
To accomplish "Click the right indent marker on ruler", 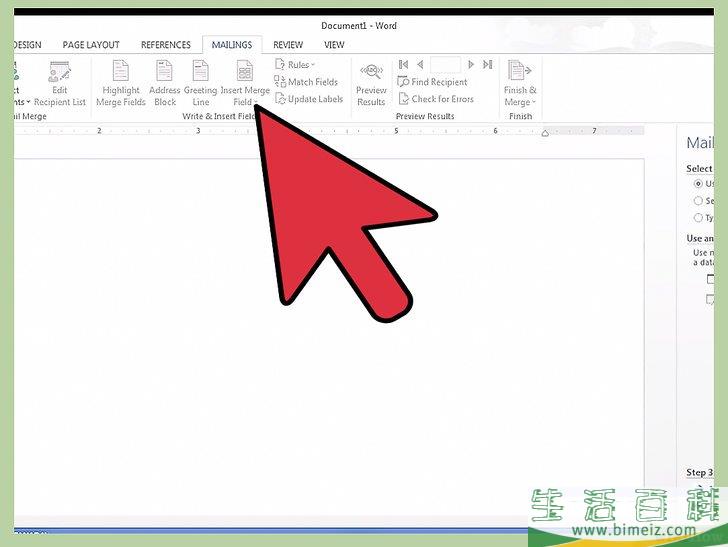I will tap(545, 133).
